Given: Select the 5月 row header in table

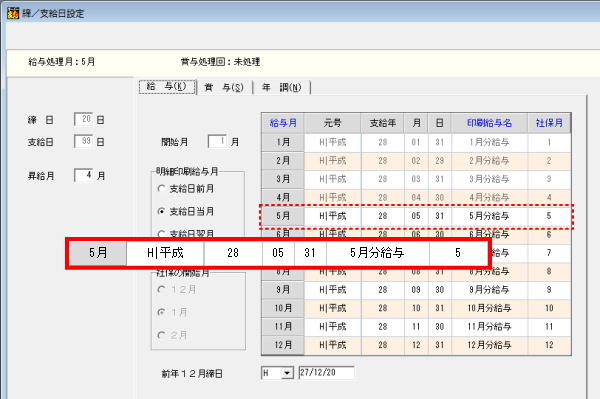Looking at the screenshot, I should 283,216.
